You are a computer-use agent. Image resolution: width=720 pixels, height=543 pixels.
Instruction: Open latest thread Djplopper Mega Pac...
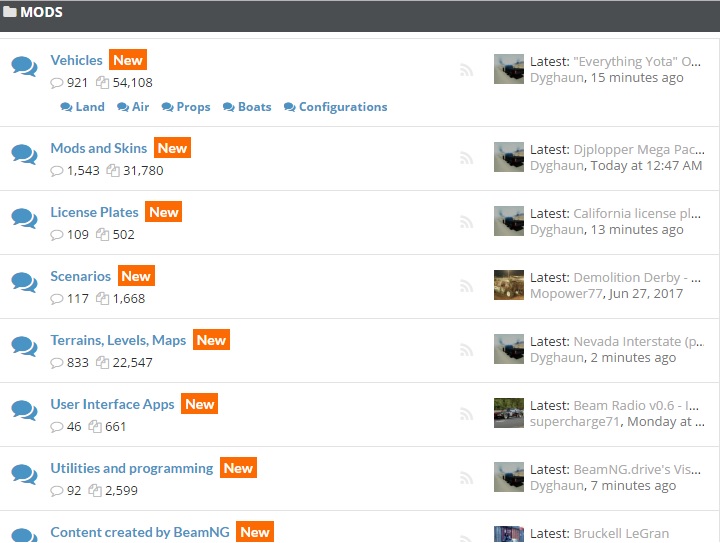click(639, 150)
